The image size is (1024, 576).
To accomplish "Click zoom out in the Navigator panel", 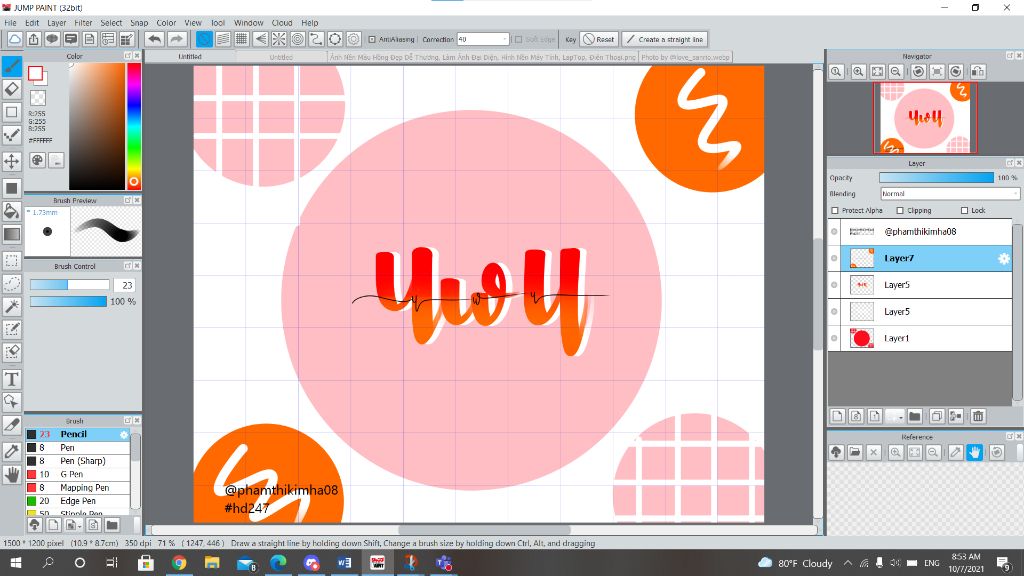I will (x=896, y=72).
